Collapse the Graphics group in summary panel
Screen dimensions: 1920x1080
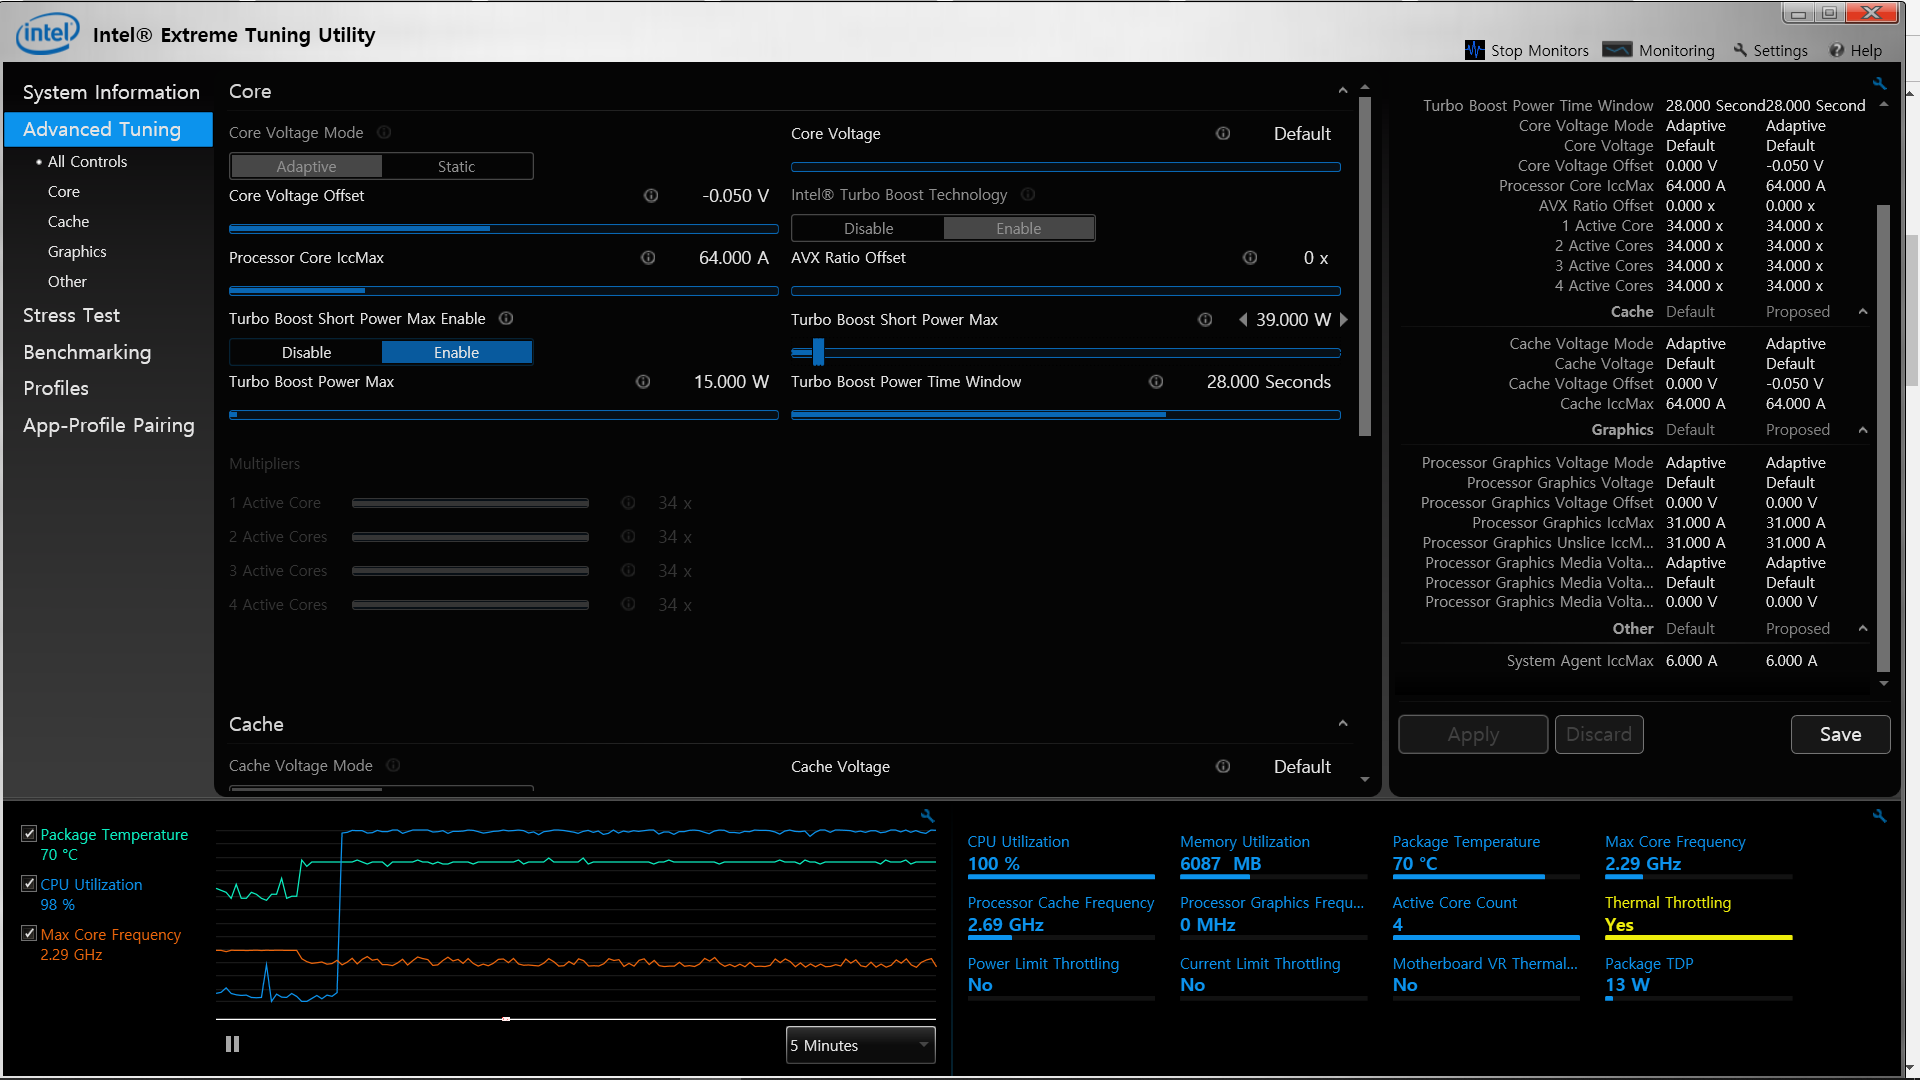click(x=1863, y=430)
